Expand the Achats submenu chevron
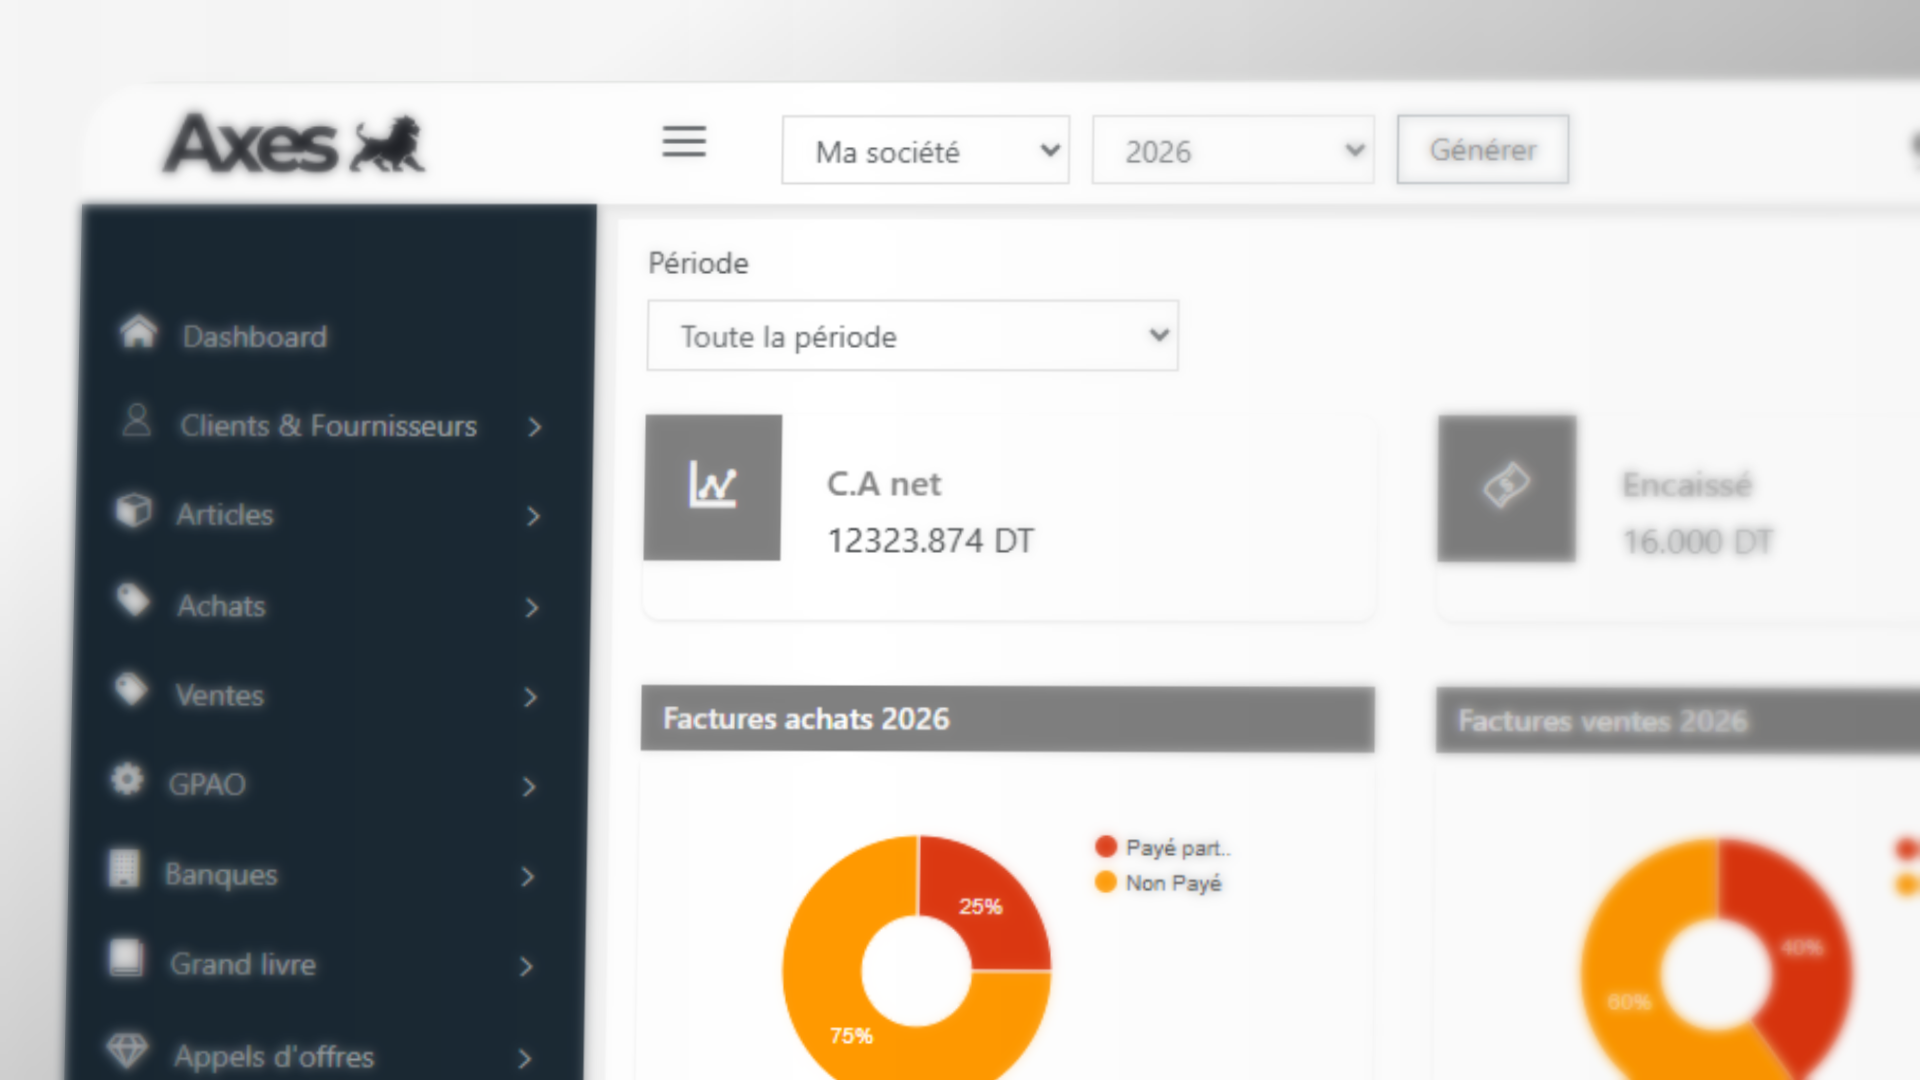Image resolution: width=1920 pixels, height=1080 pixels. pos(532,607)
